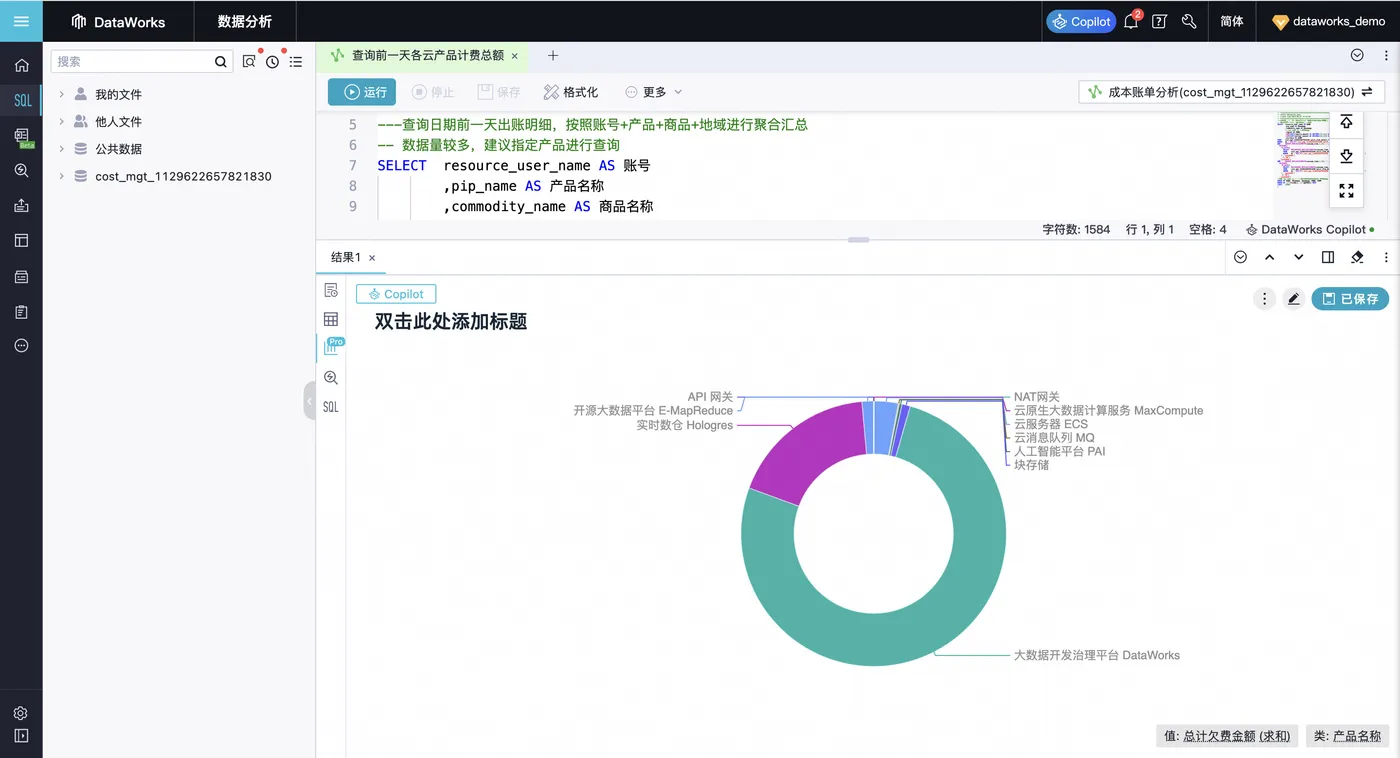1400x758 pixels.
Task: Show the SQL view icon in results panel
Action: [x=331, y=407]
